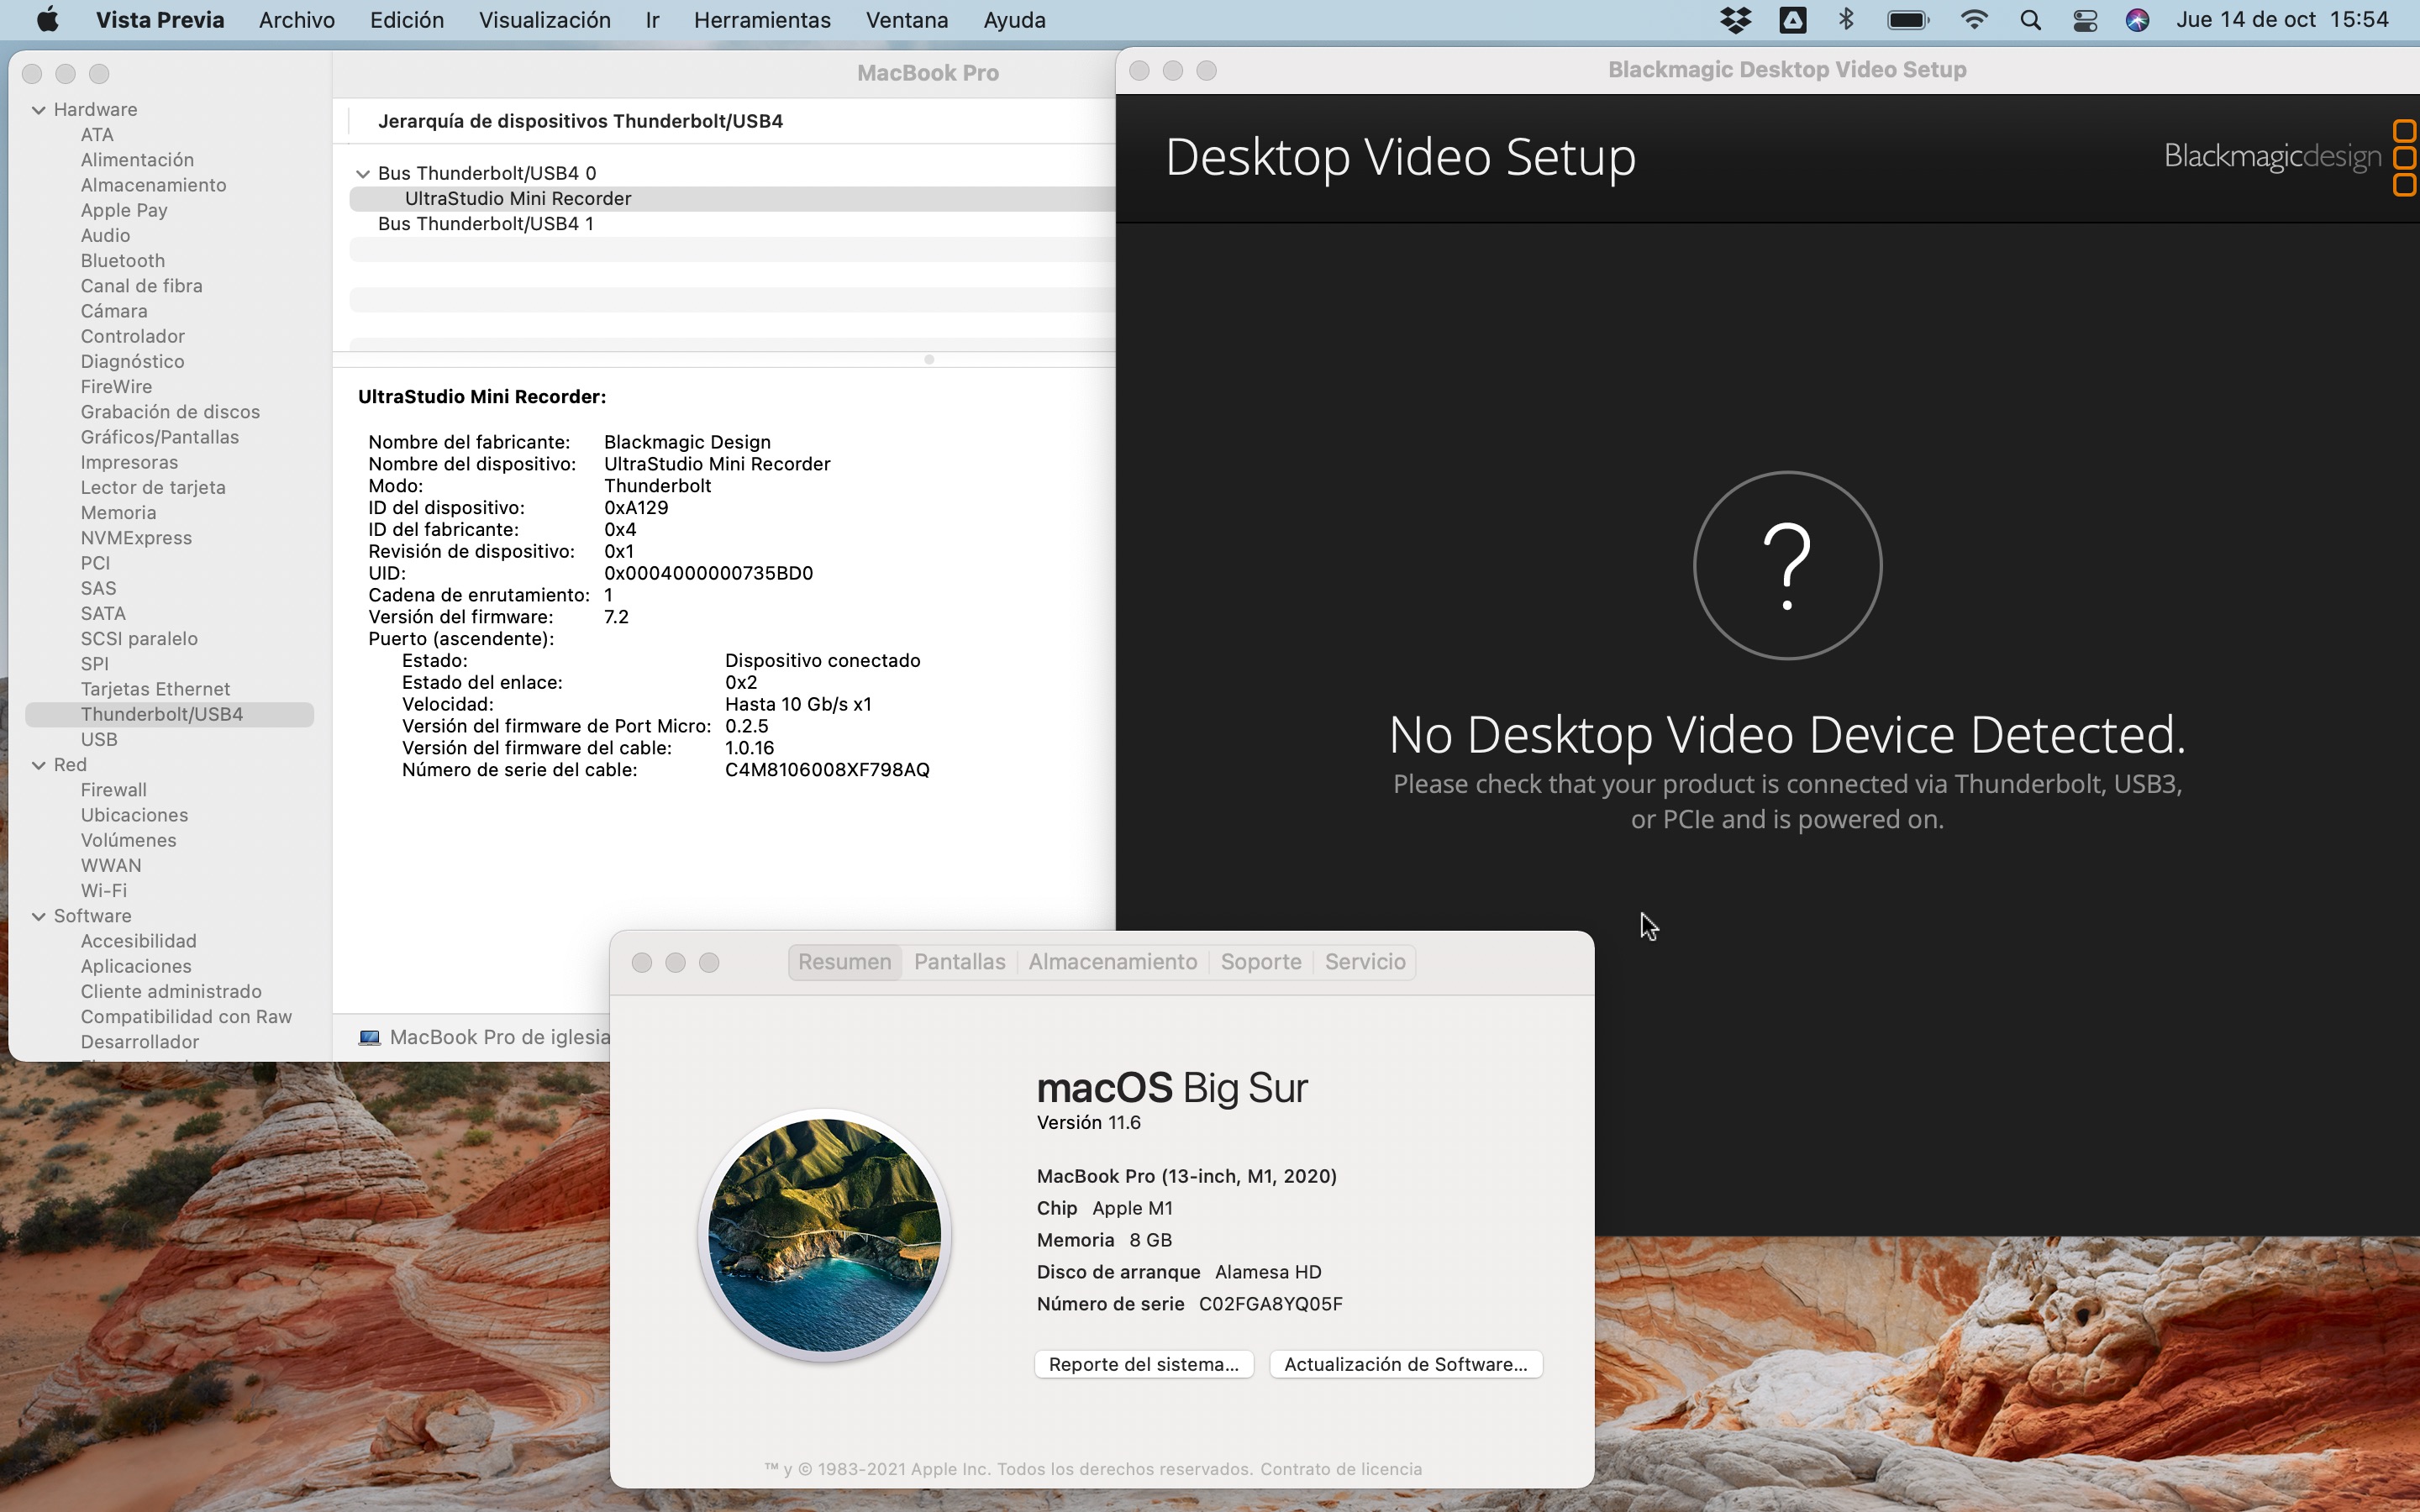Select Audio in the sidebar
This screenshot has height=1512, width=2420.
coord(105,236)
